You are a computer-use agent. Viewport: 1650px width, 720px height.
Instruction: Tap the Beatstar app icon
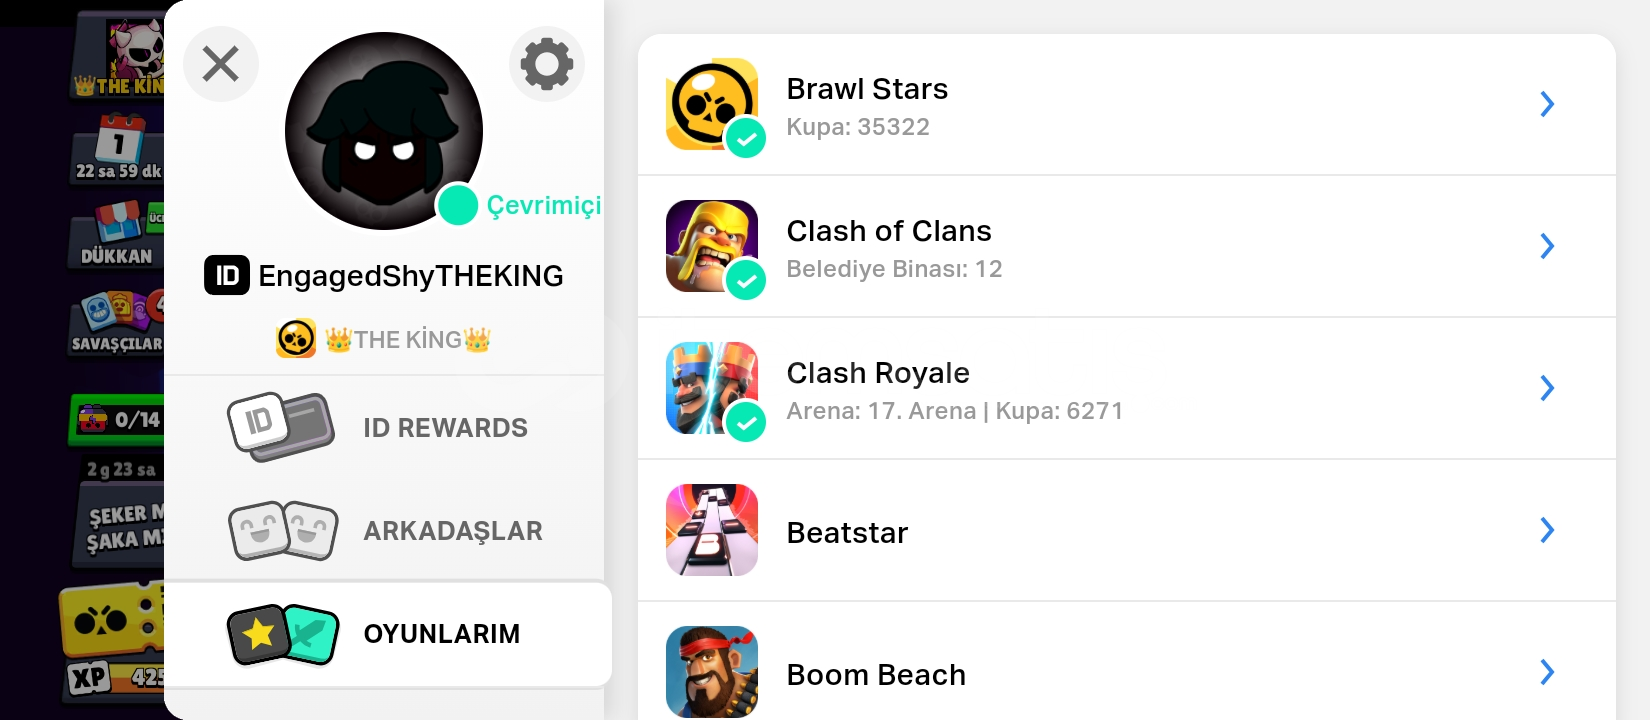(x=712, y=530)
